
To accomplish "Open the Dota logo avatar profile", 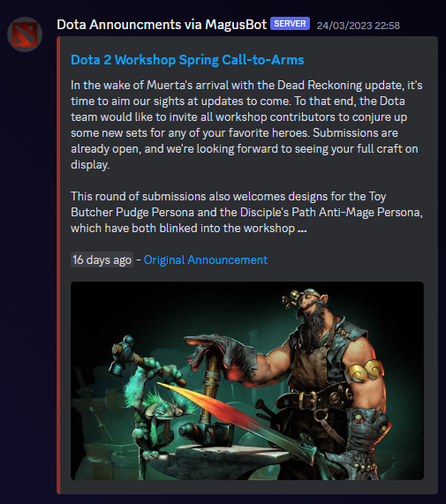I will (x=25, y=34).
